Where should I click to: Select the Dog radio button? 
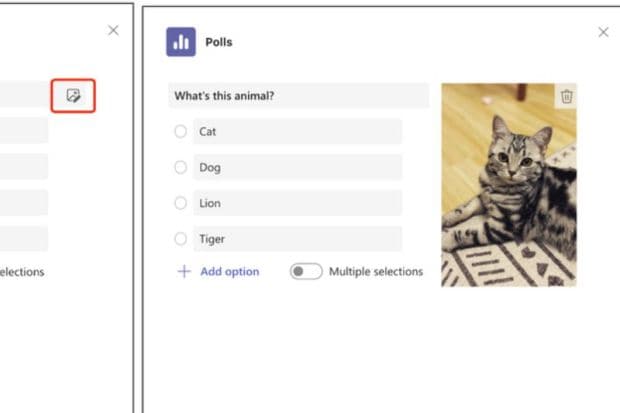[180, 167]
